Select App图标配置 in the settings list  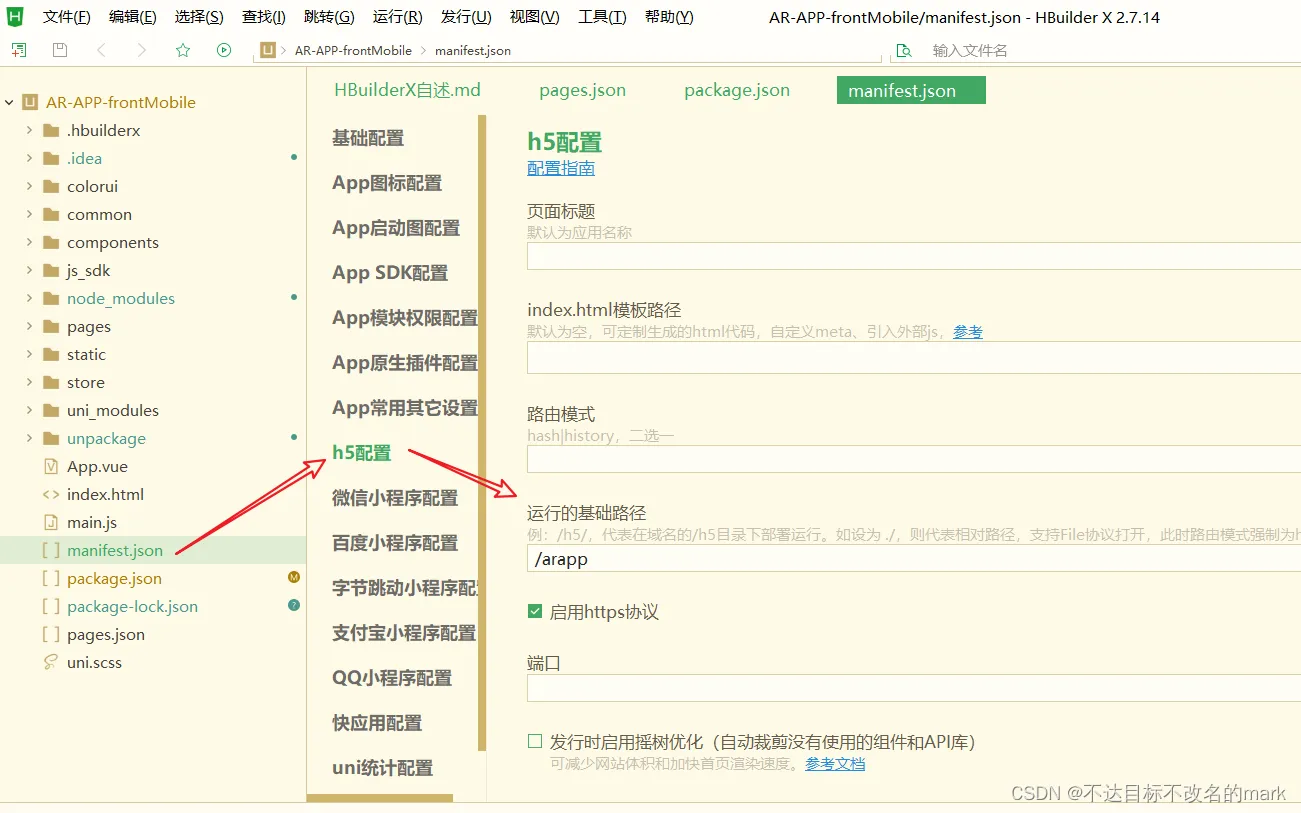[x=387, y=183]
